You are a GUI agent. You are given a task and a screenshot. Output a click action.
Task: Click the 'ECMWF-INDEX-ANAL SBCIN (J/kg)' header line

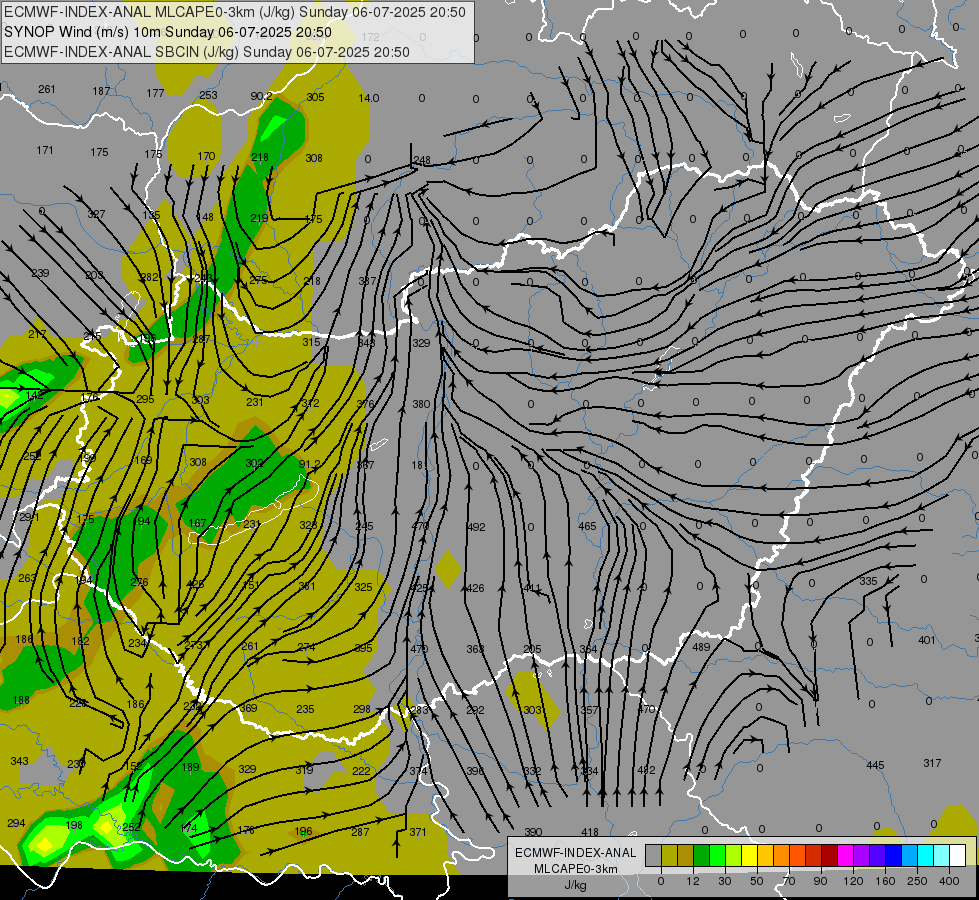121,52
